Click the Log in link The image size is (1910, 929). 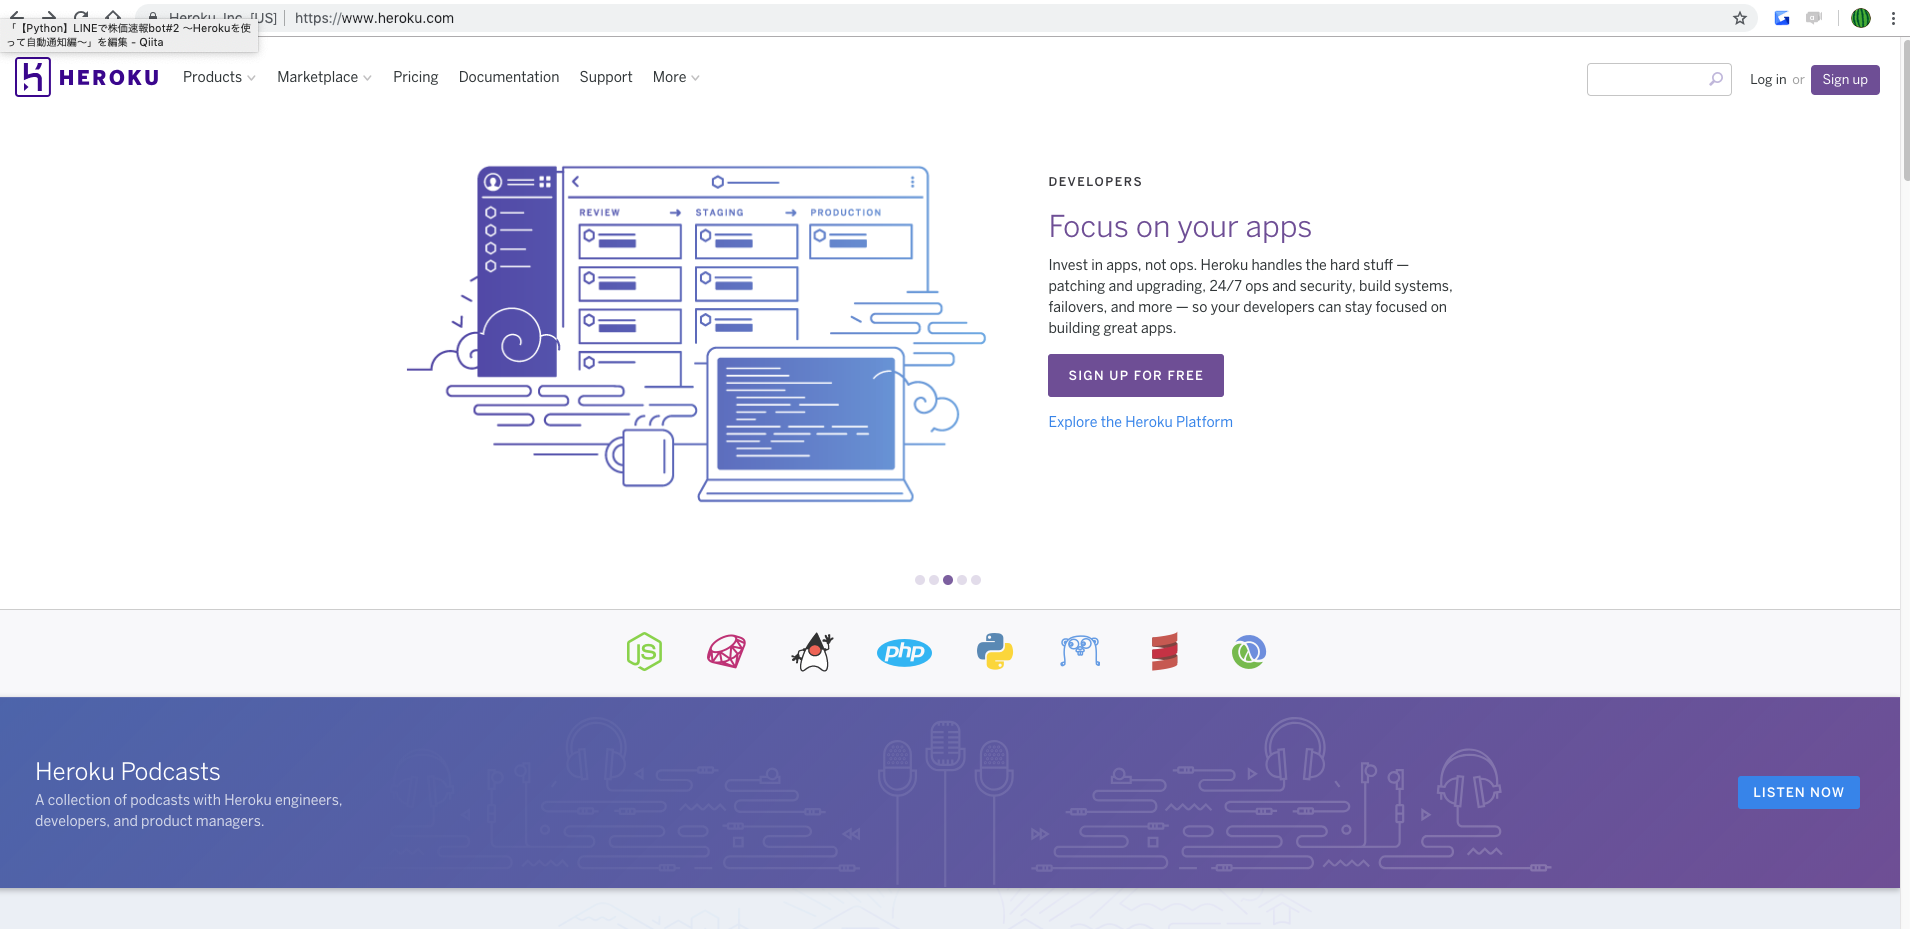pos(1768,79)
